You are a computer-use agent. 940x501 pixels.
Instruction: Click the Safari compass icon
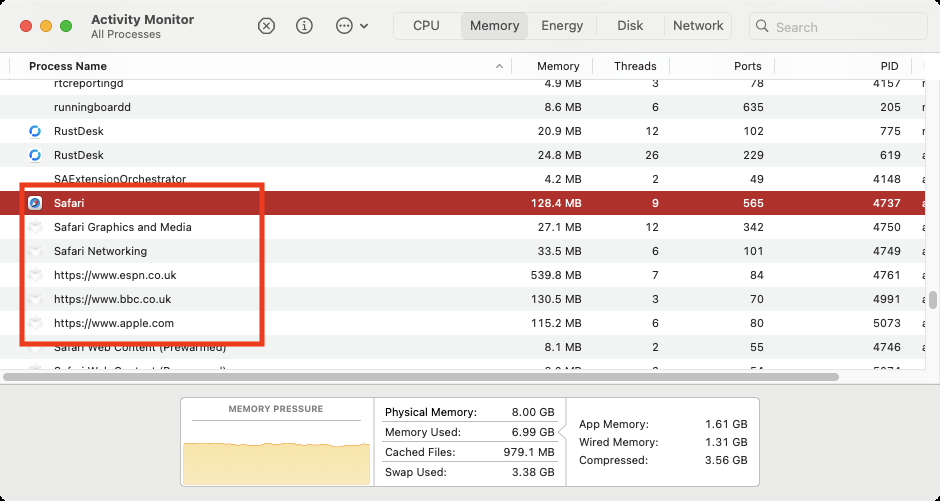point(35,203)
